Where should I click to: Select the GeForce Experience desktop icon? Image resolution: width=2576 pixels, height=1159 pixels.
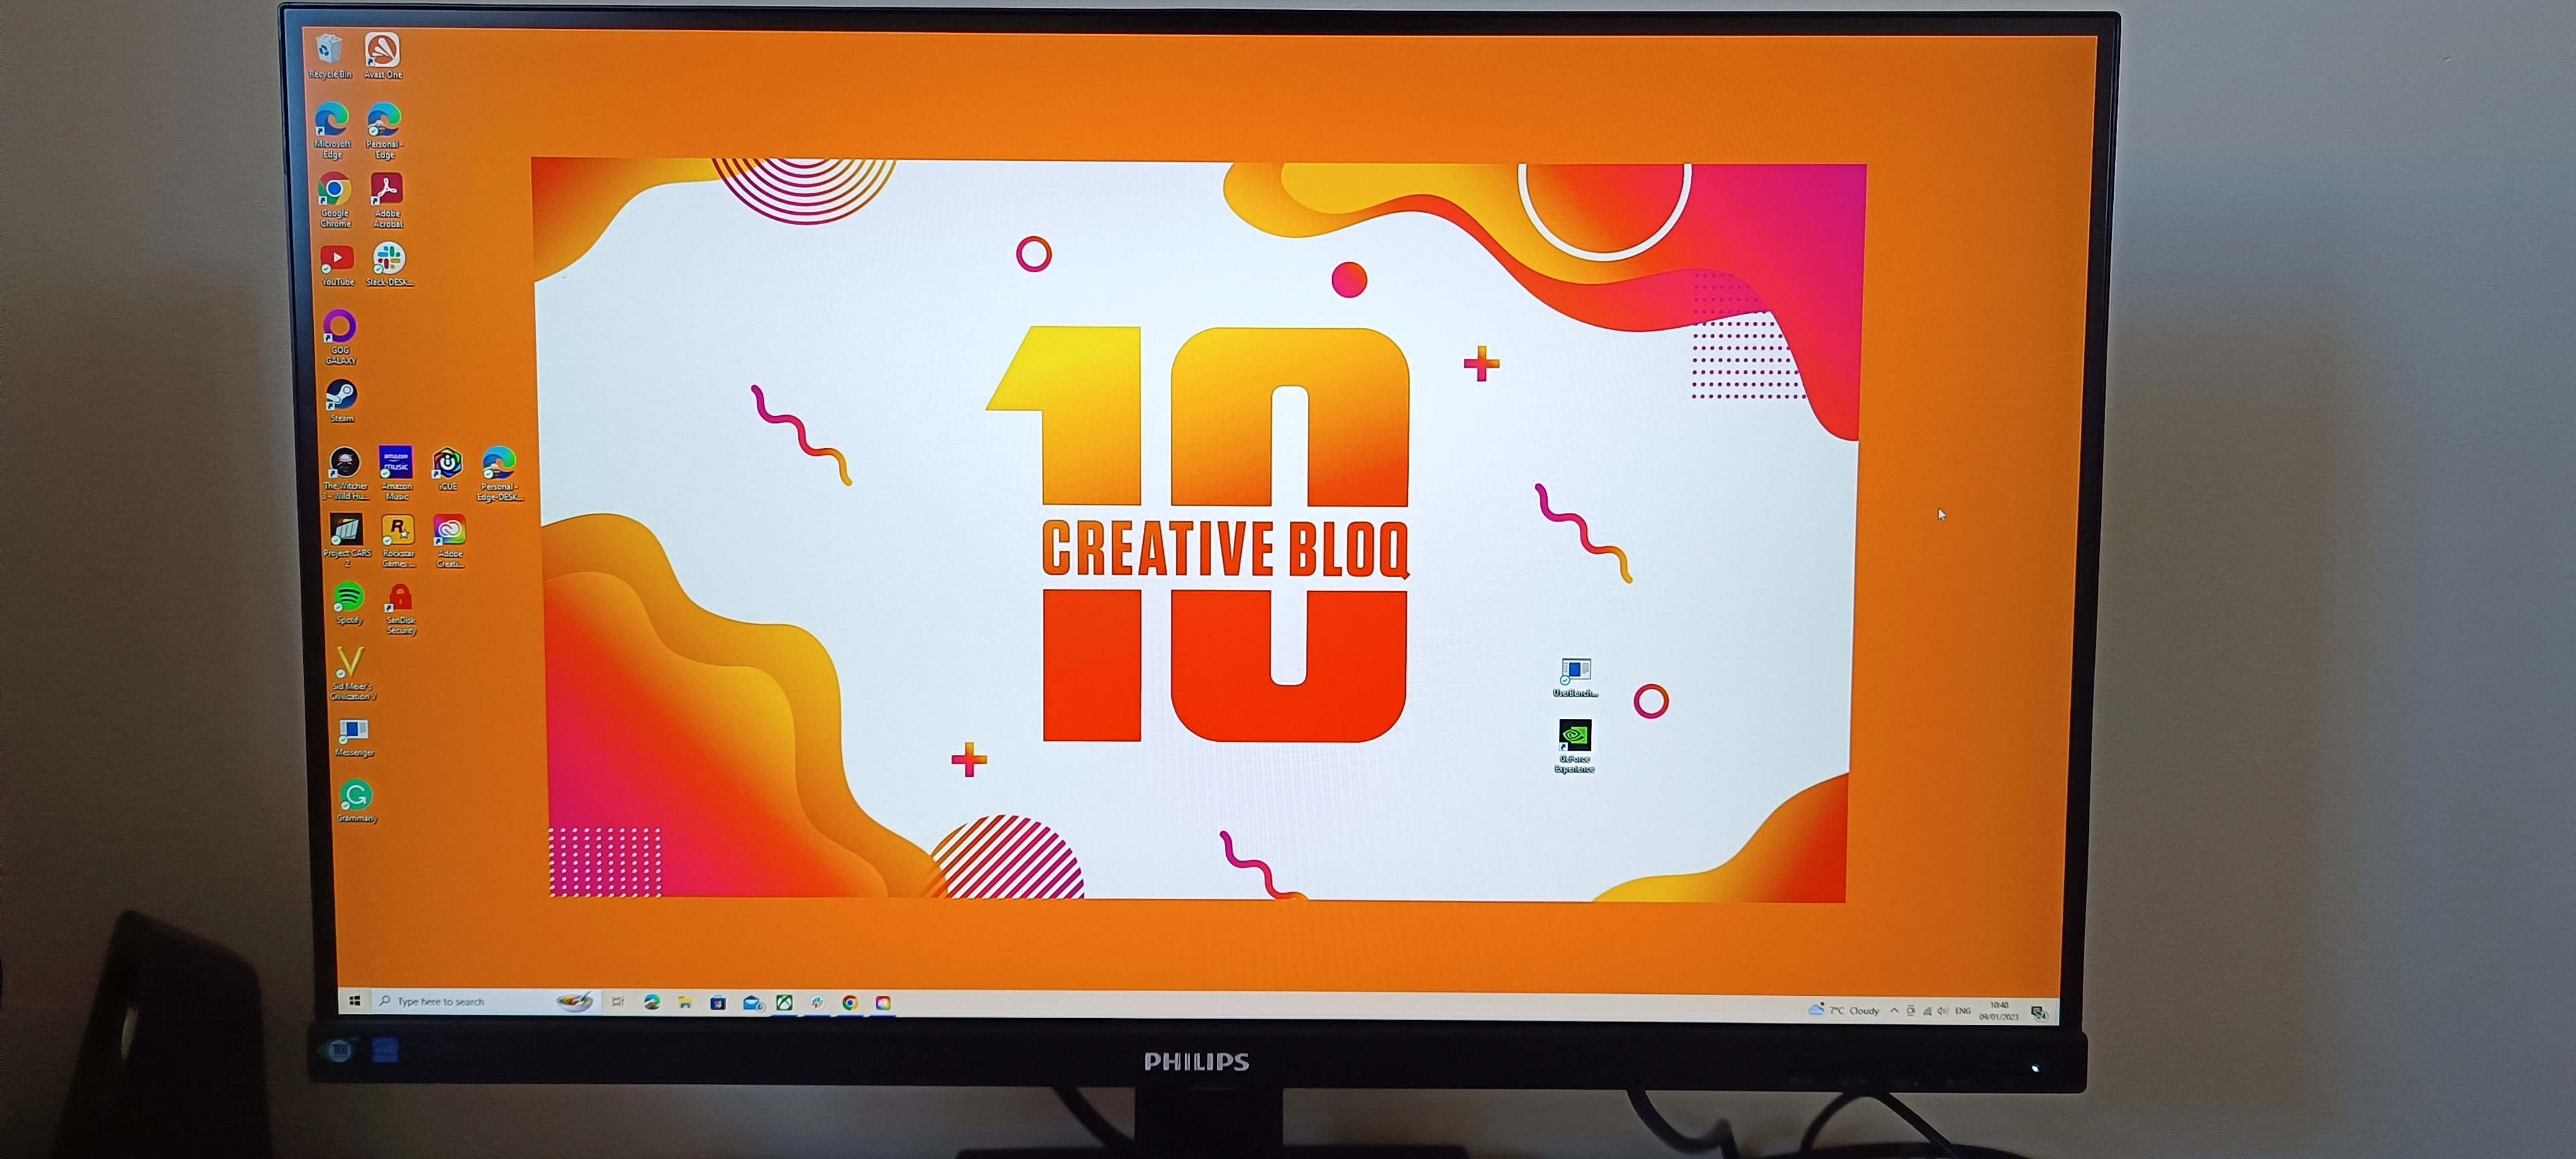click(x=1574, y=746)
